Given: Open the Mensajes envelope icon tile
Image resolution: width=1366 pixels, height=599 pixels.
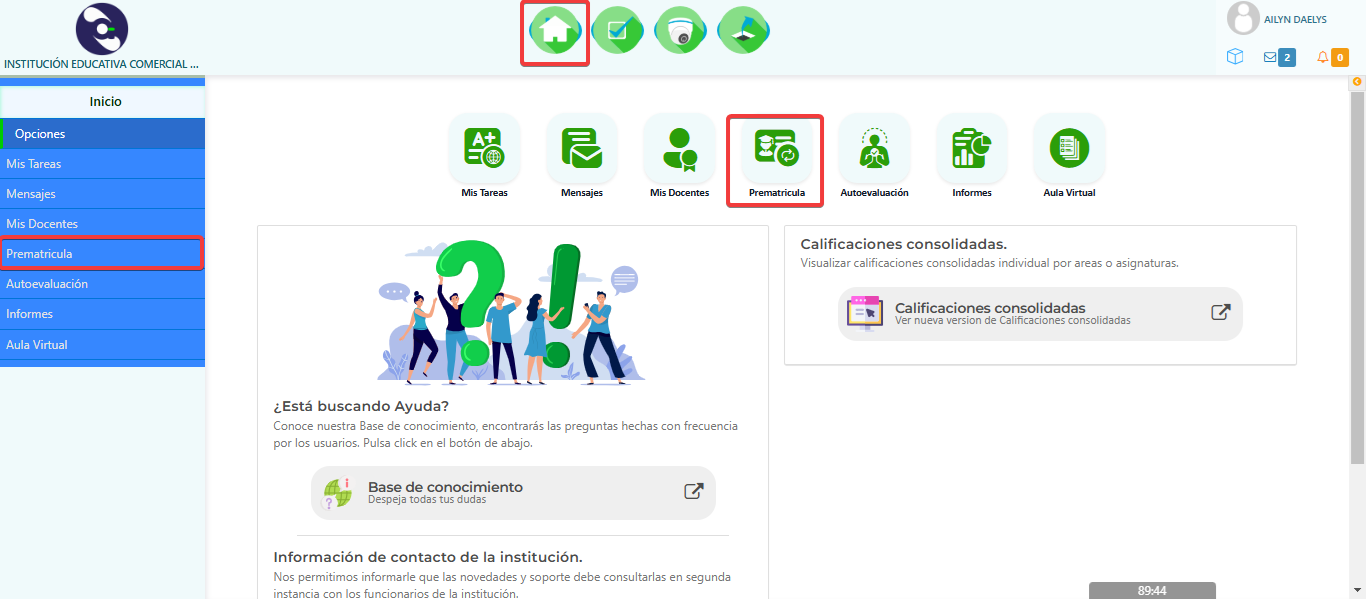Looking at the screenshot, I should (582, 148).
